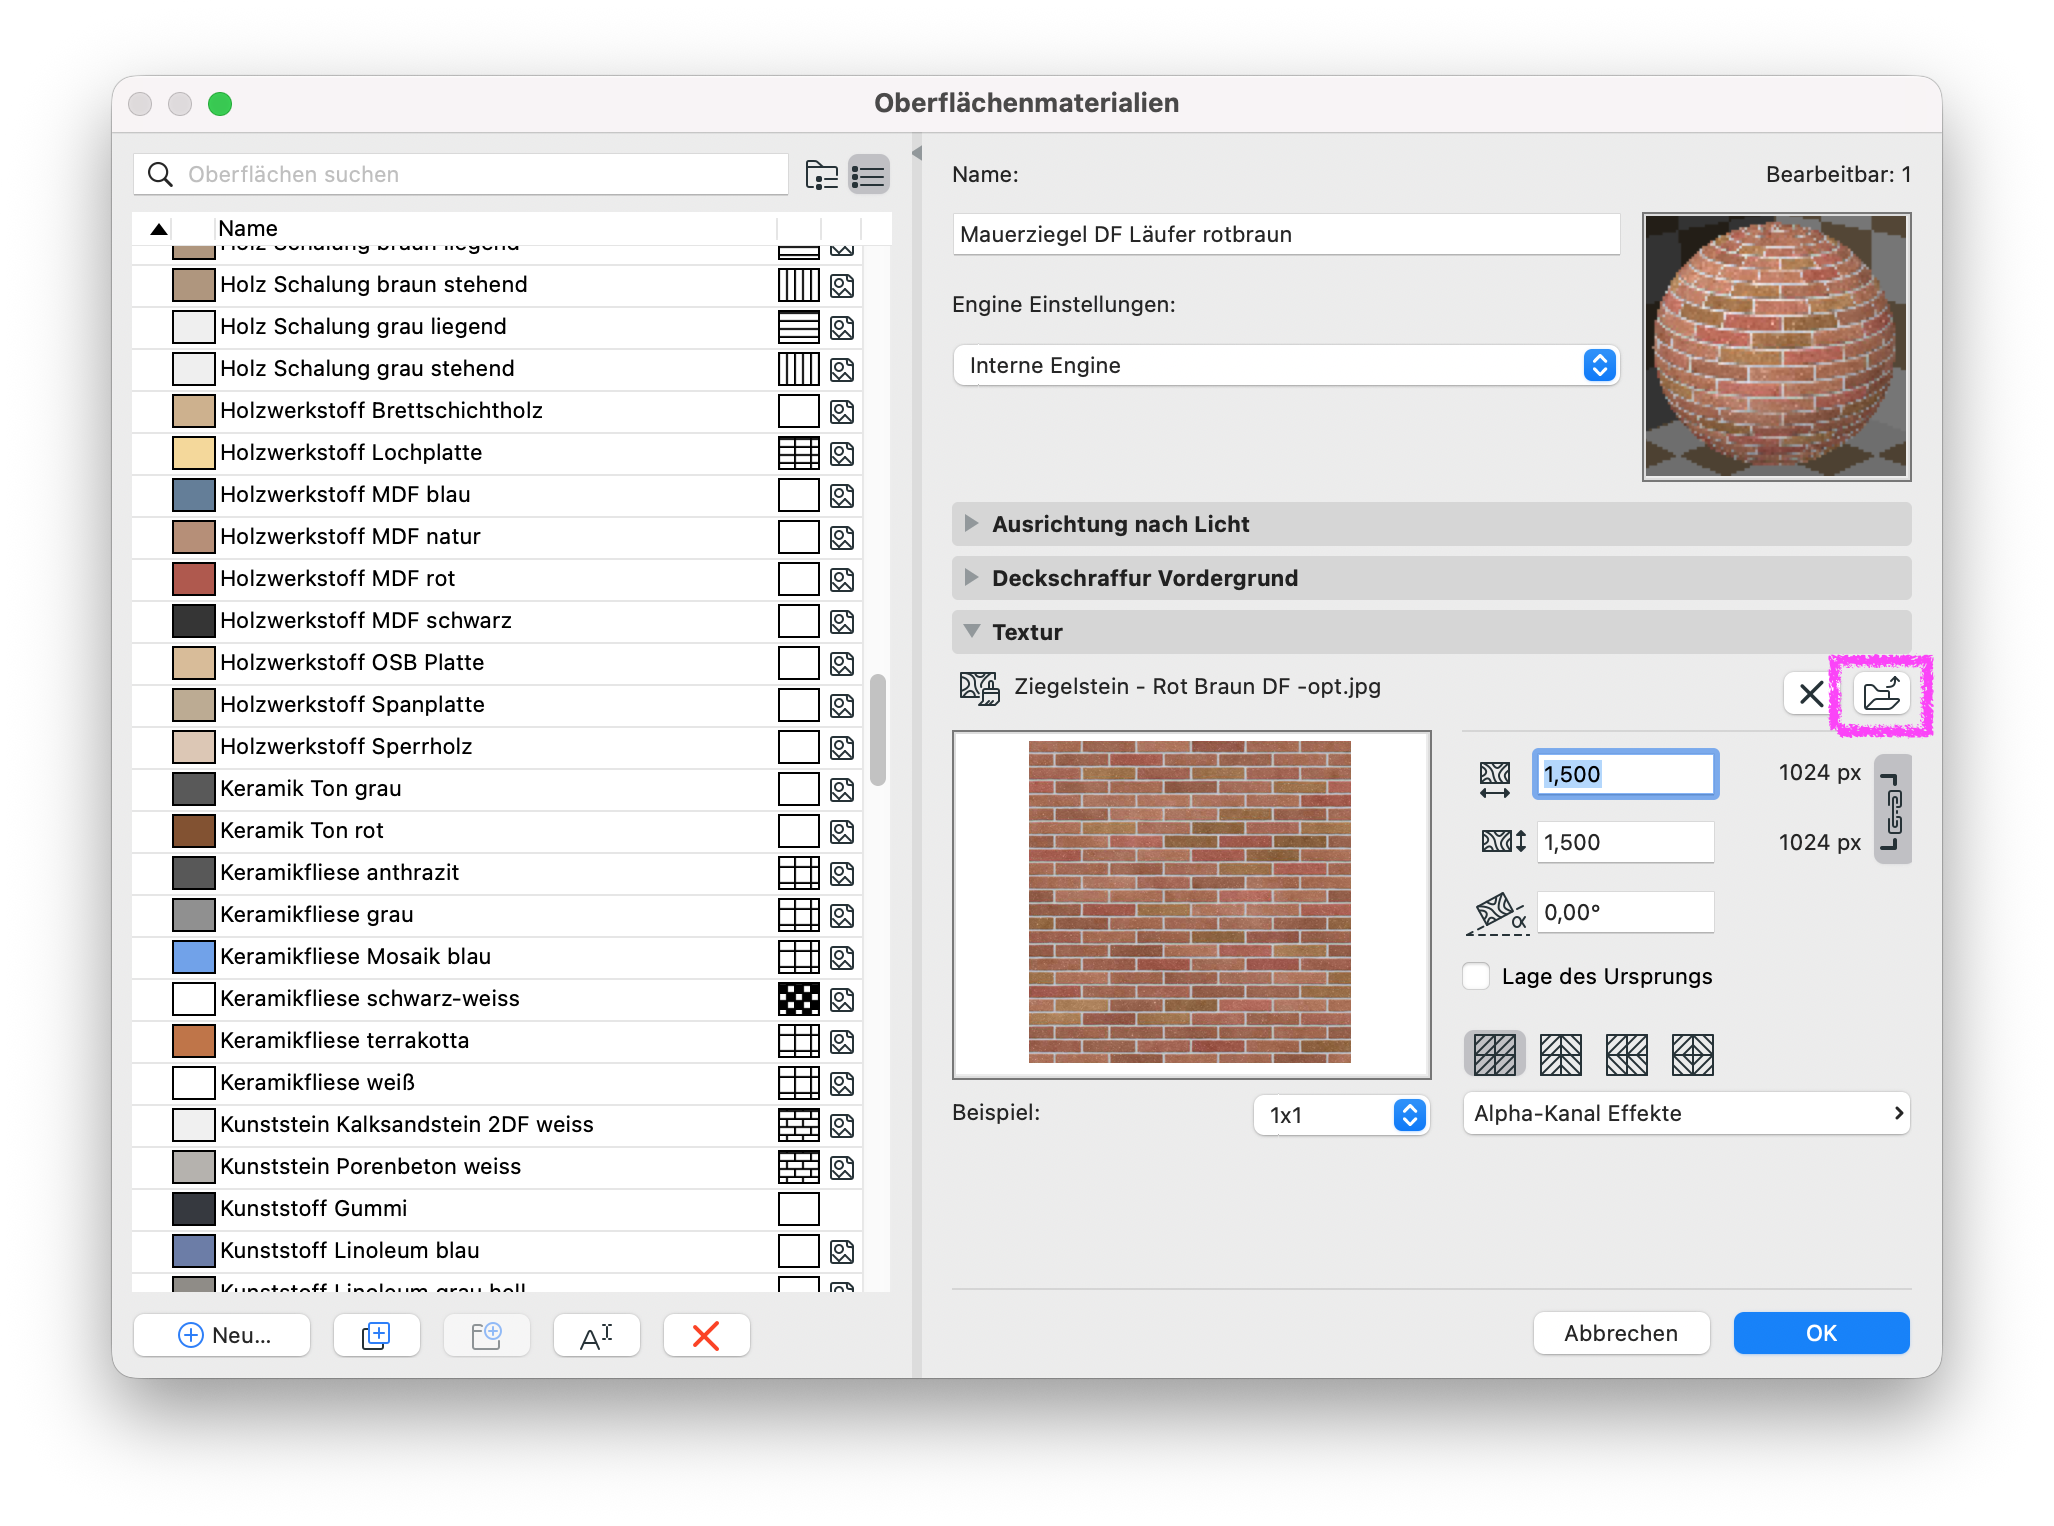
Task: Delete surface with red X button
Action: [x=706, y=1335]
